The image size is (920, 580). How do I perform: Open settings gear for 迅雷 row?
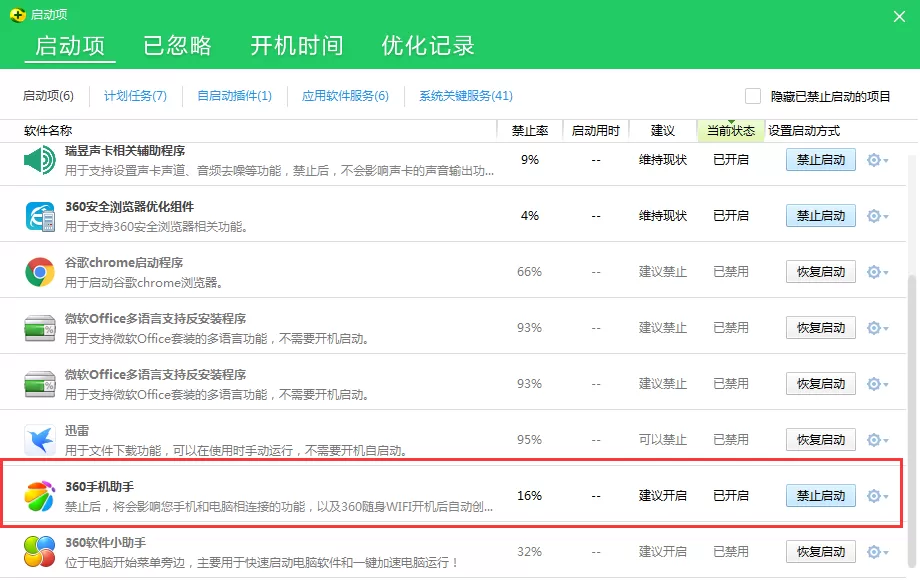(x=877, y=440)
